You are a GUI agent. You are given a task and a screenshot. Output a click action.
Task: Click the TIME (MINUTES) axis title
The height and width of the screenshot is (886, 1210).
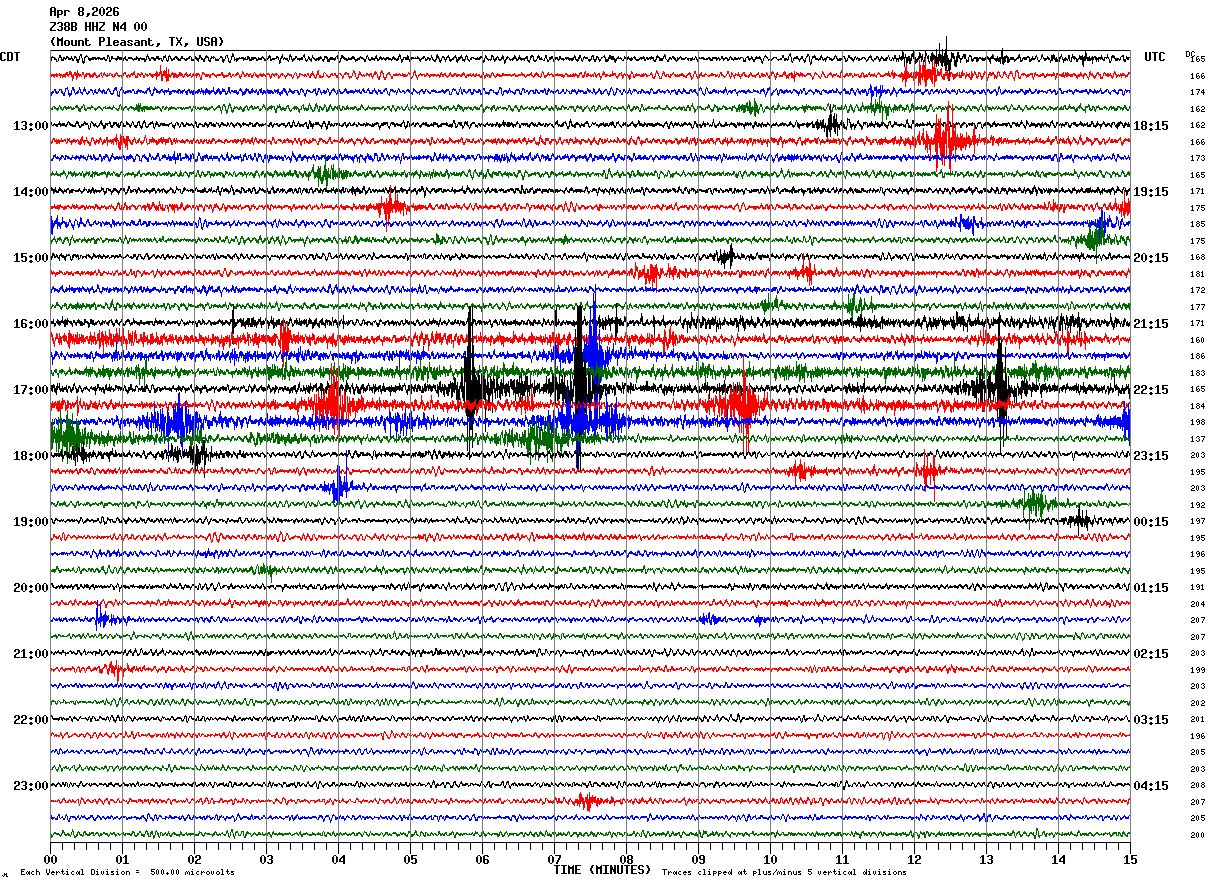pyautogui.click(x=602, y=870)
